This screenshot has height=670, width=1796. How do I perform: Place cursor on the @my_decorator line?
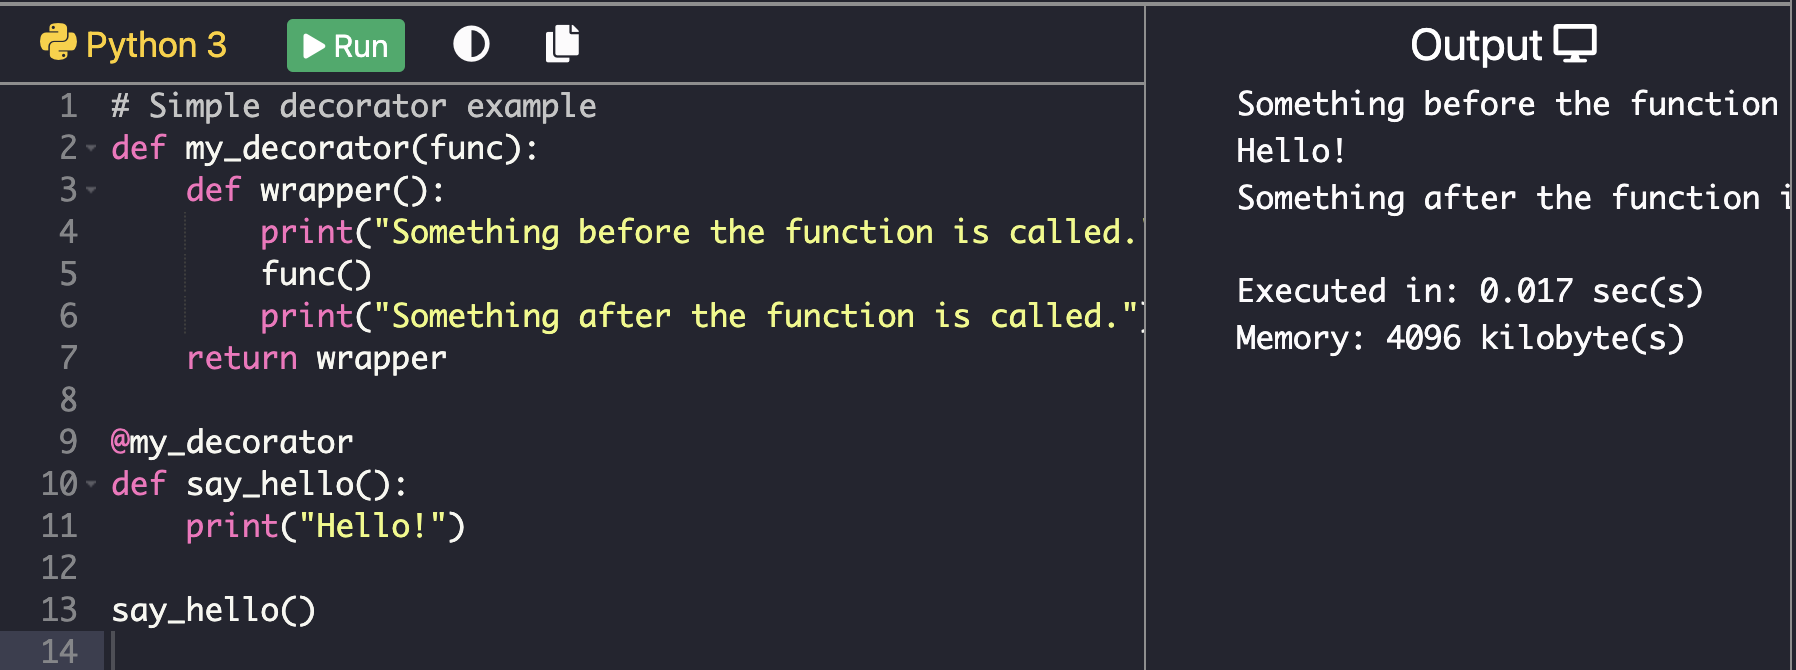(231, 442)
